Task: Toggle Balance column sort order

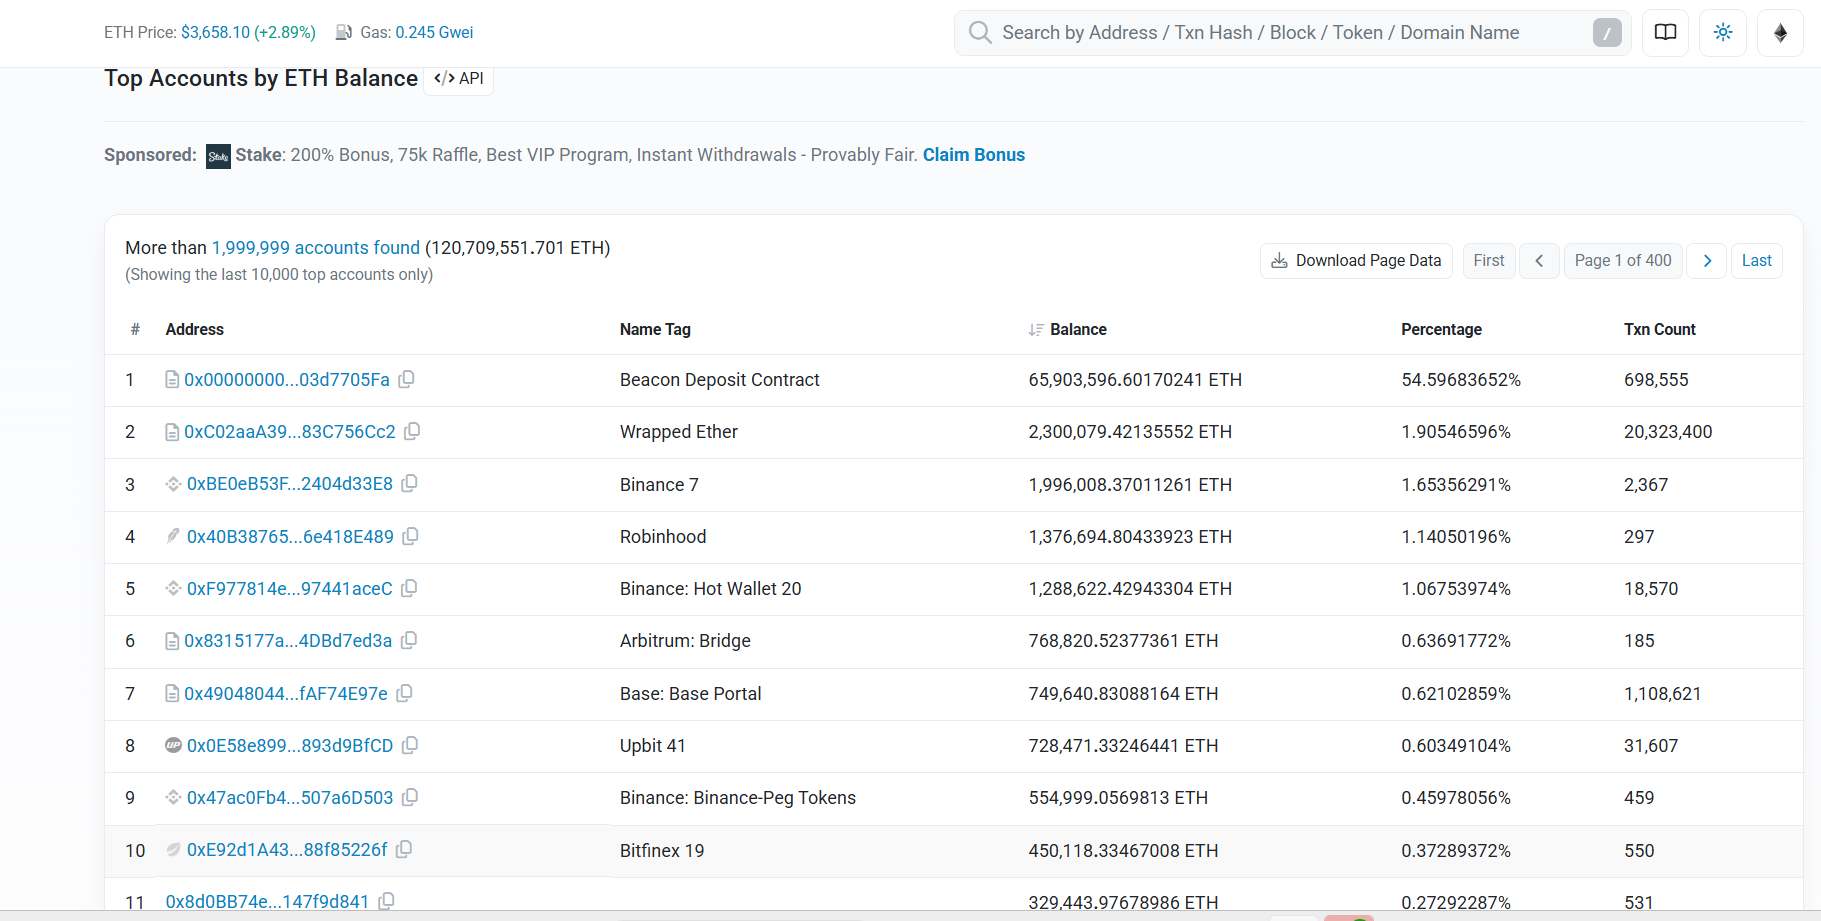Action: click(1034, 329)
